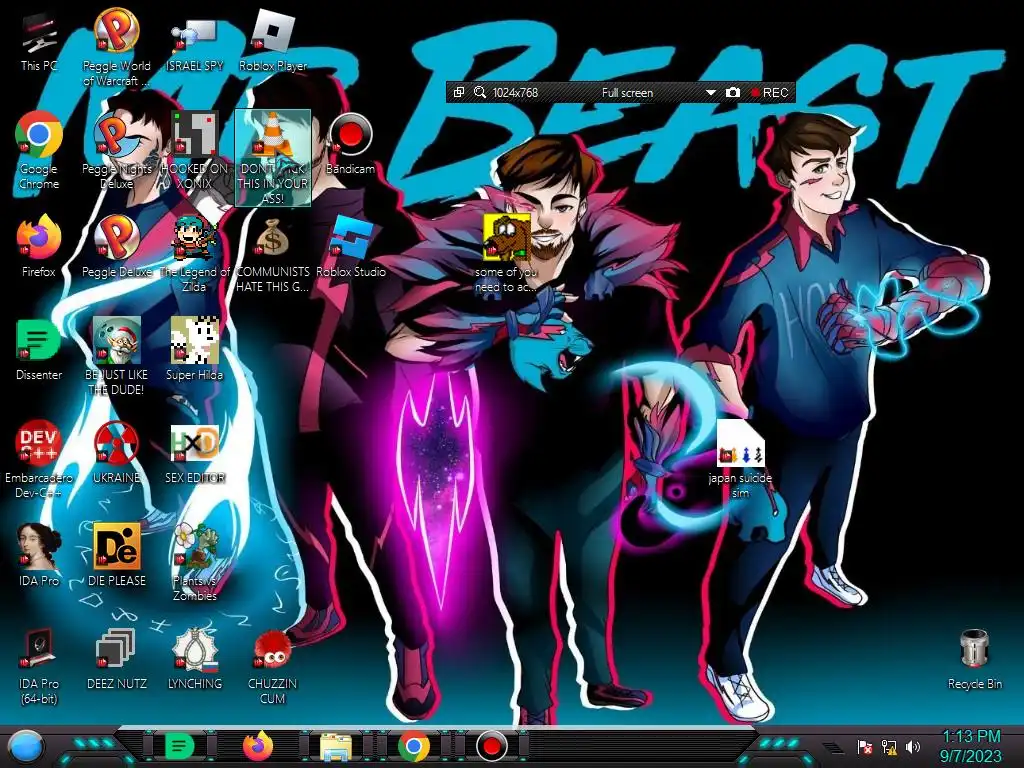Open File Explorer from the taskbar

click(336, 746)
